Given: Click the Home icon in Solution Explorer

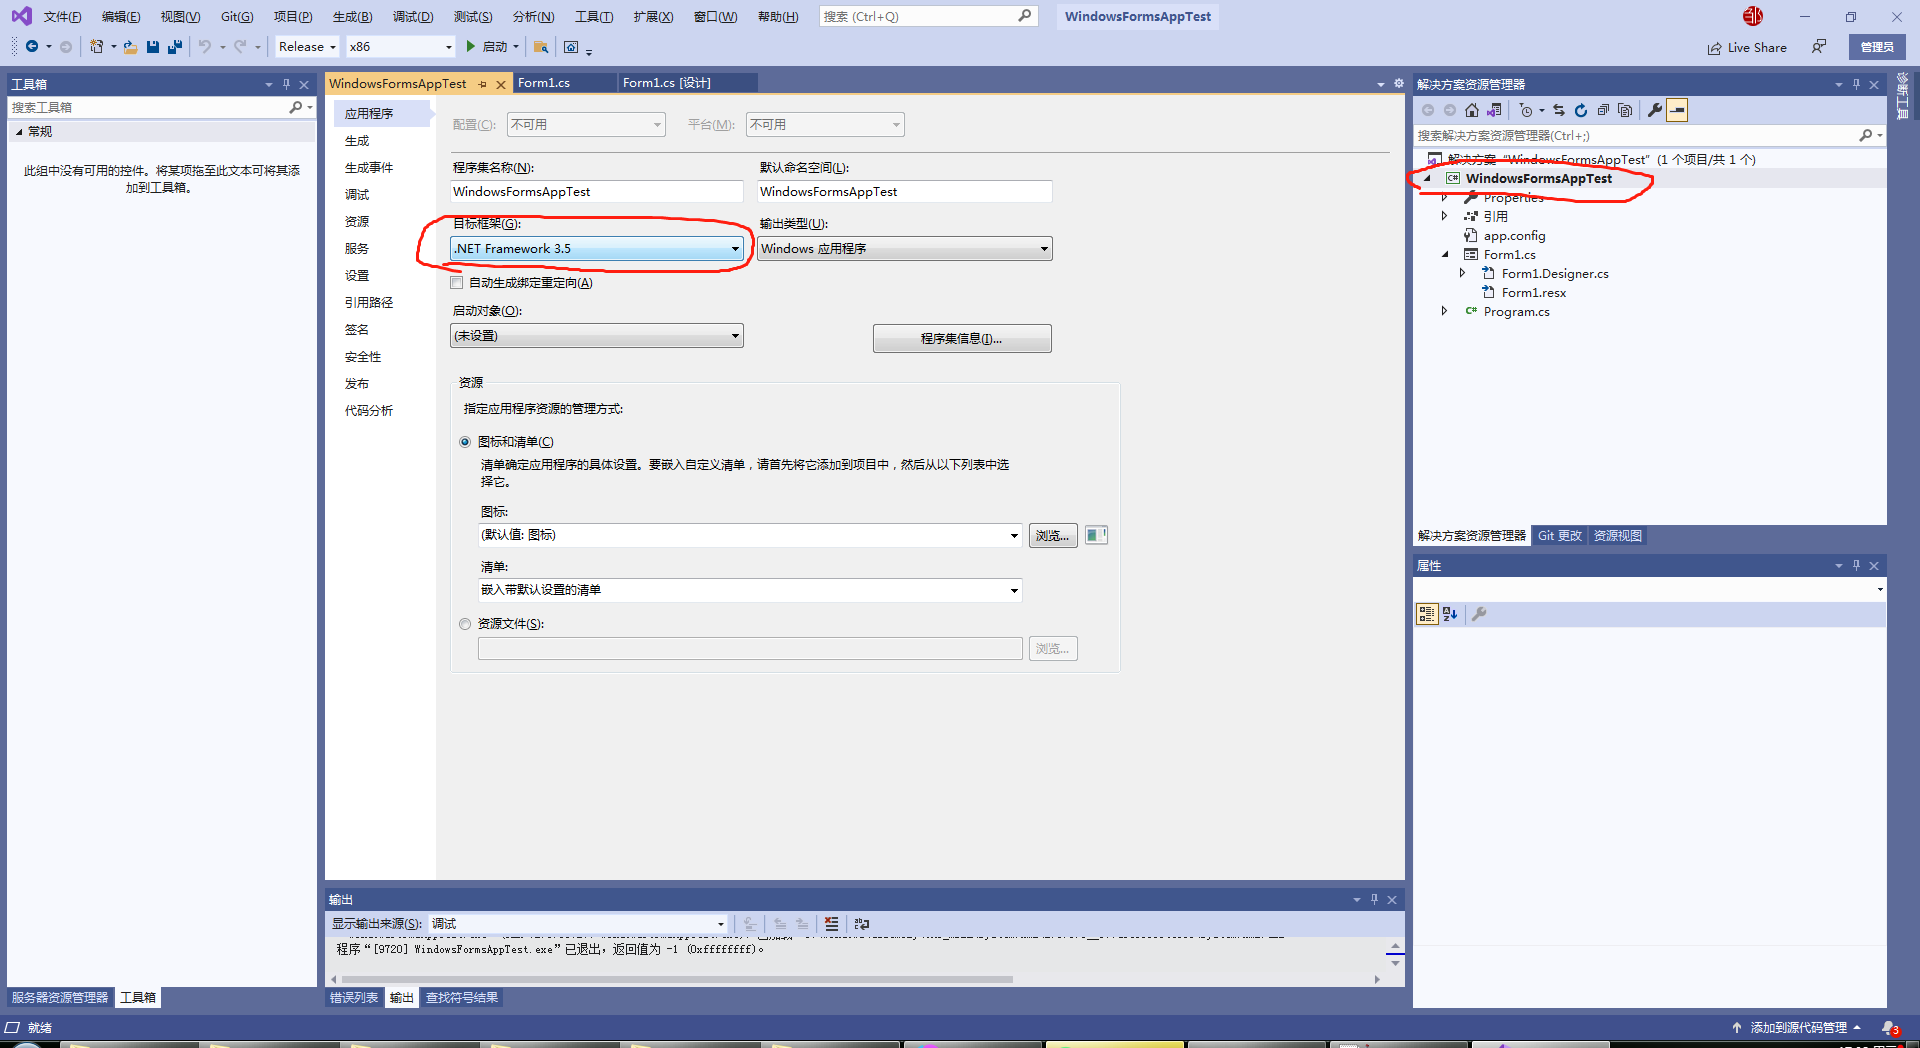Looking at the screenshot, I should [x=1472, y=110].
